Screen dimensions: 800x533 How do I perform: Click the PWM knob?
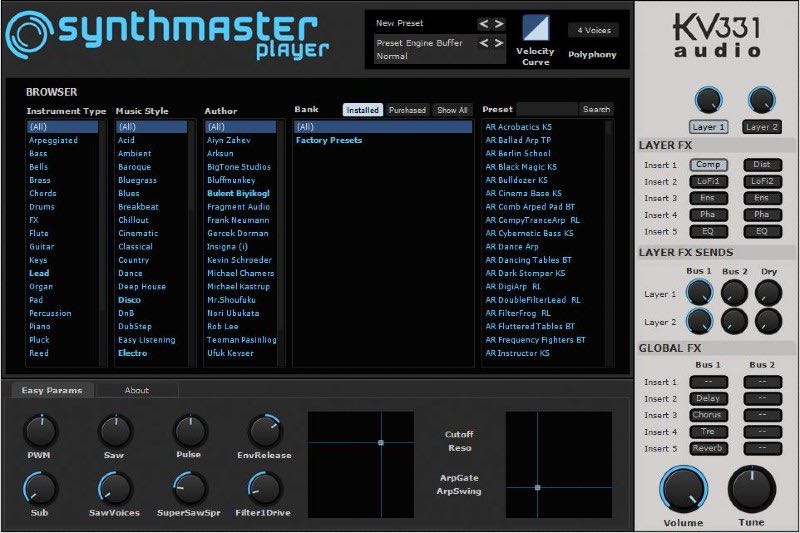click(39, 431)
